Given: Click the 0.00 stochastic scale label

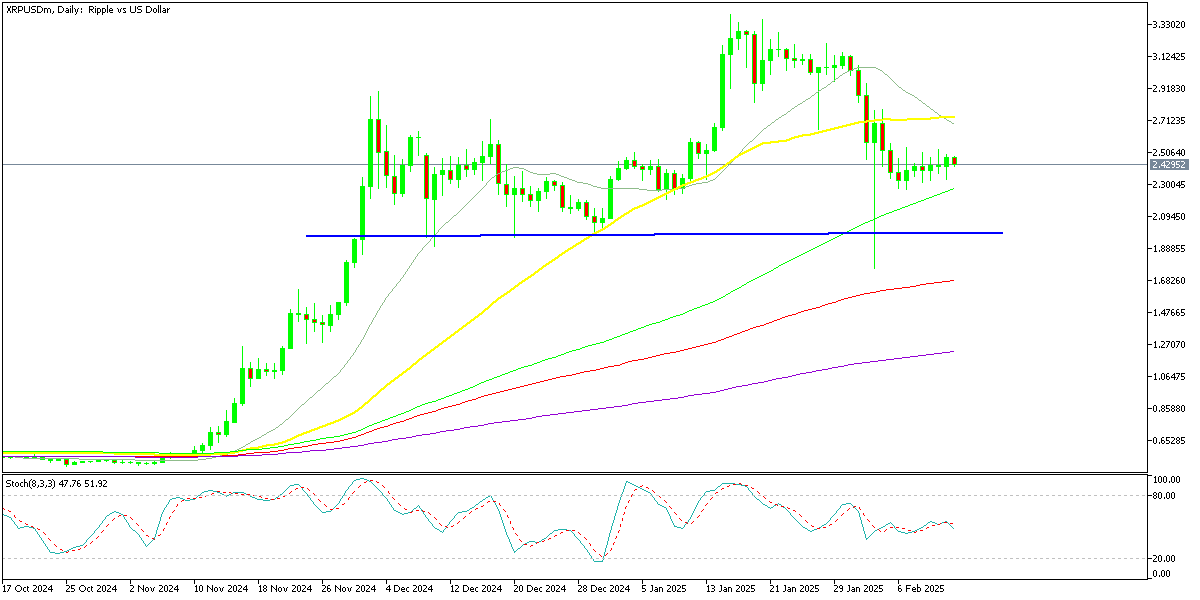Looking at the screenshot, I should coord(1161,573).
